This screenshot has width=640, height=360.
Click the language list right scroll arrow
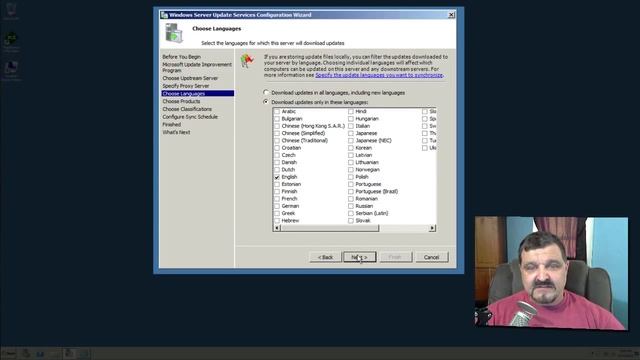432,228
